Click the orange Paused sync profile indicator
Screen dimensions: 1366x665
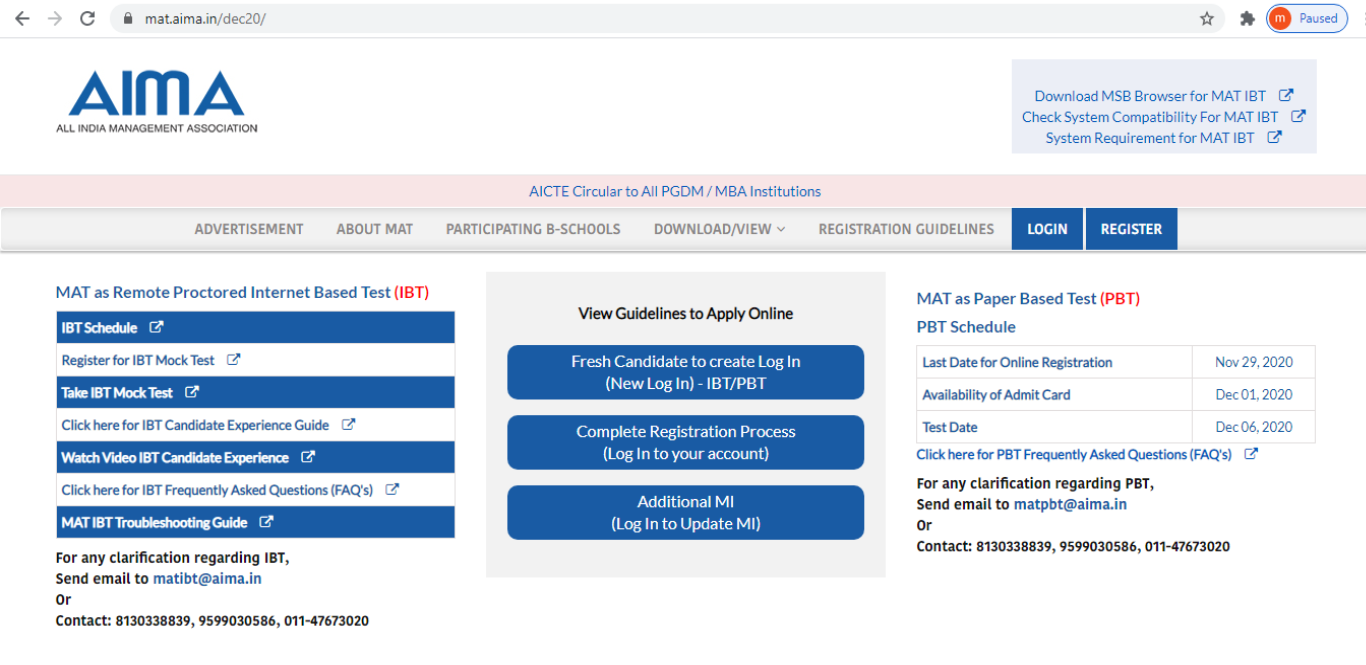pos(1306,17)
